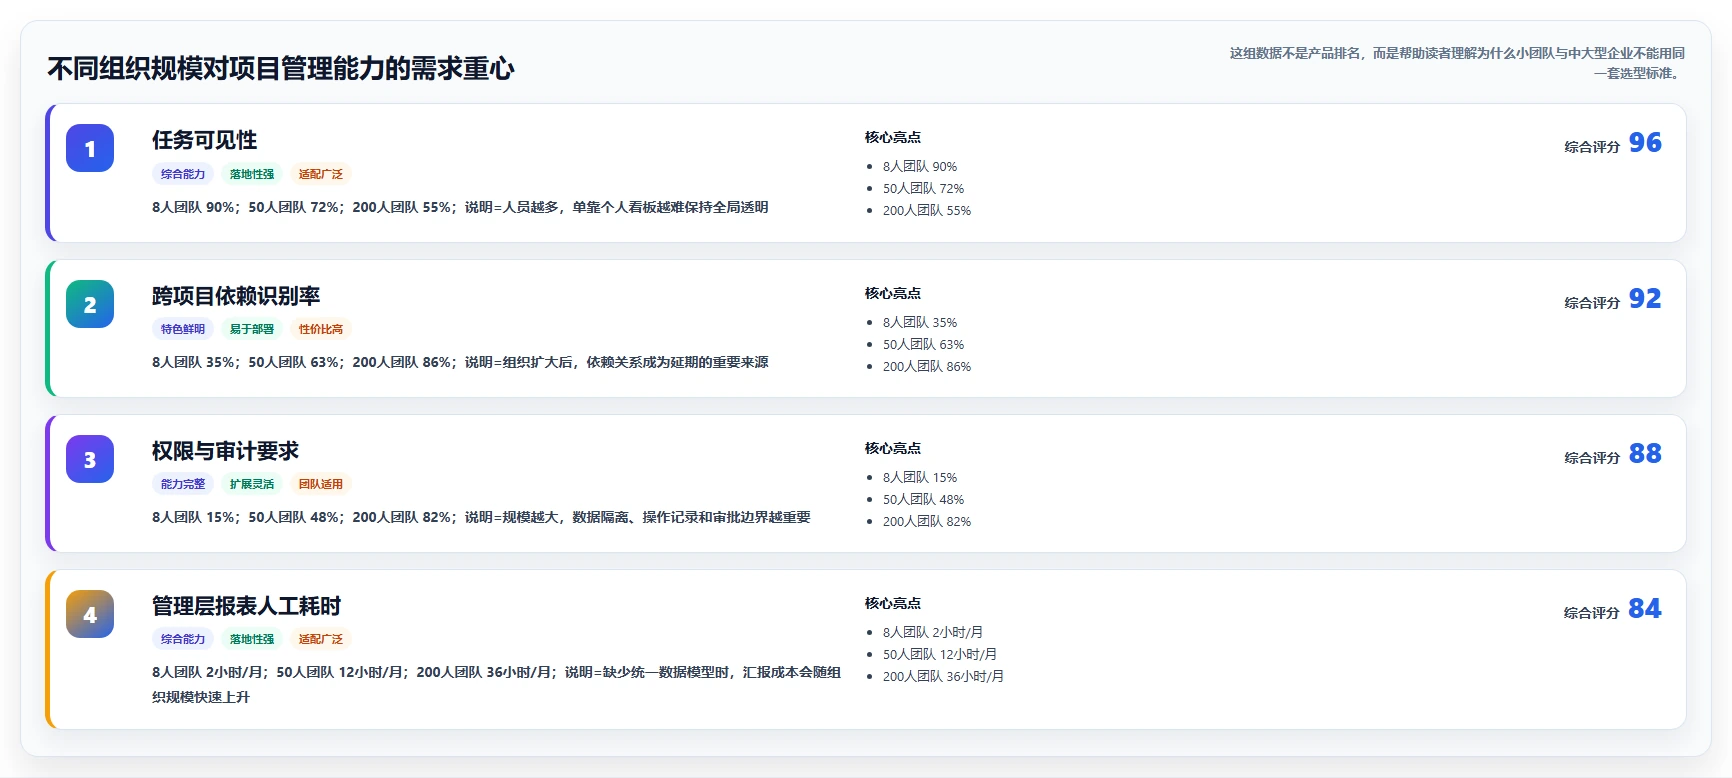Click the 200人团队 86% bullet

click(927, 367)
